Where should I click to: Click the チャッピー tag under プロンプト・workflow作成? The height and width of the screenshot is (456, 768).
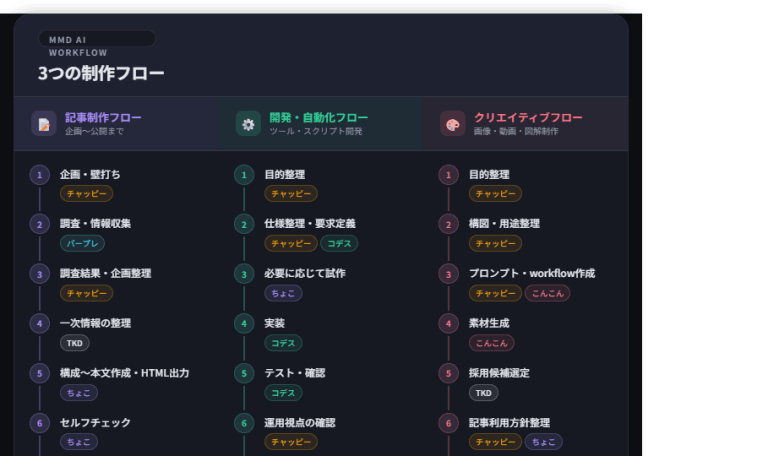coord(495,293)
